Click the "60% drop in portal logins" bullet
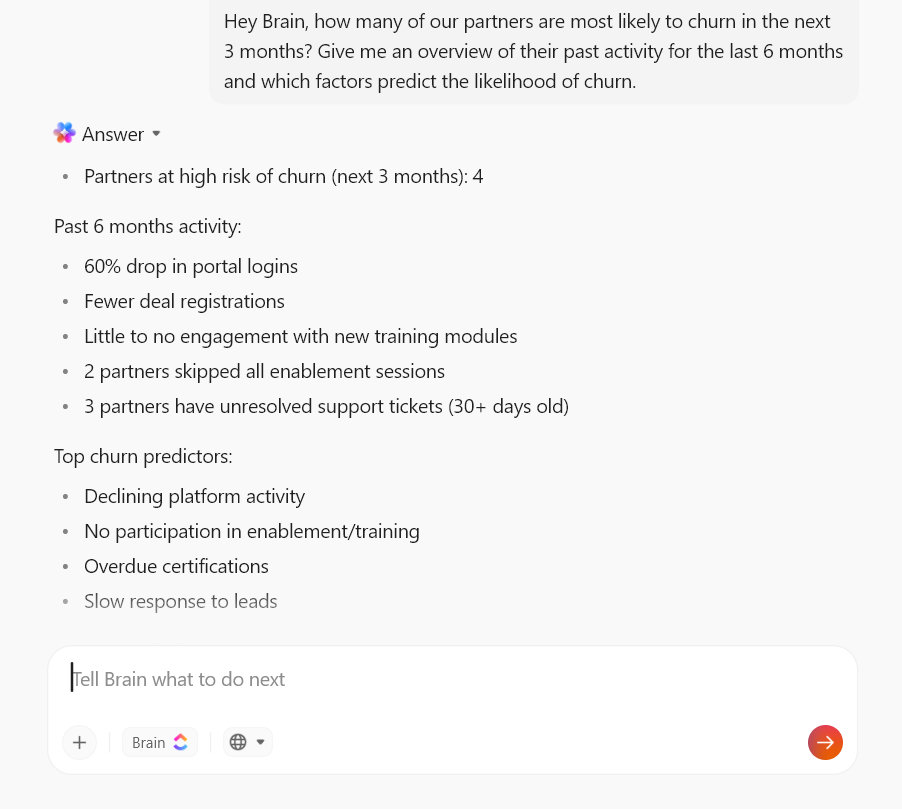This screenshot has height=809, width=902. (x=191, y=266)
